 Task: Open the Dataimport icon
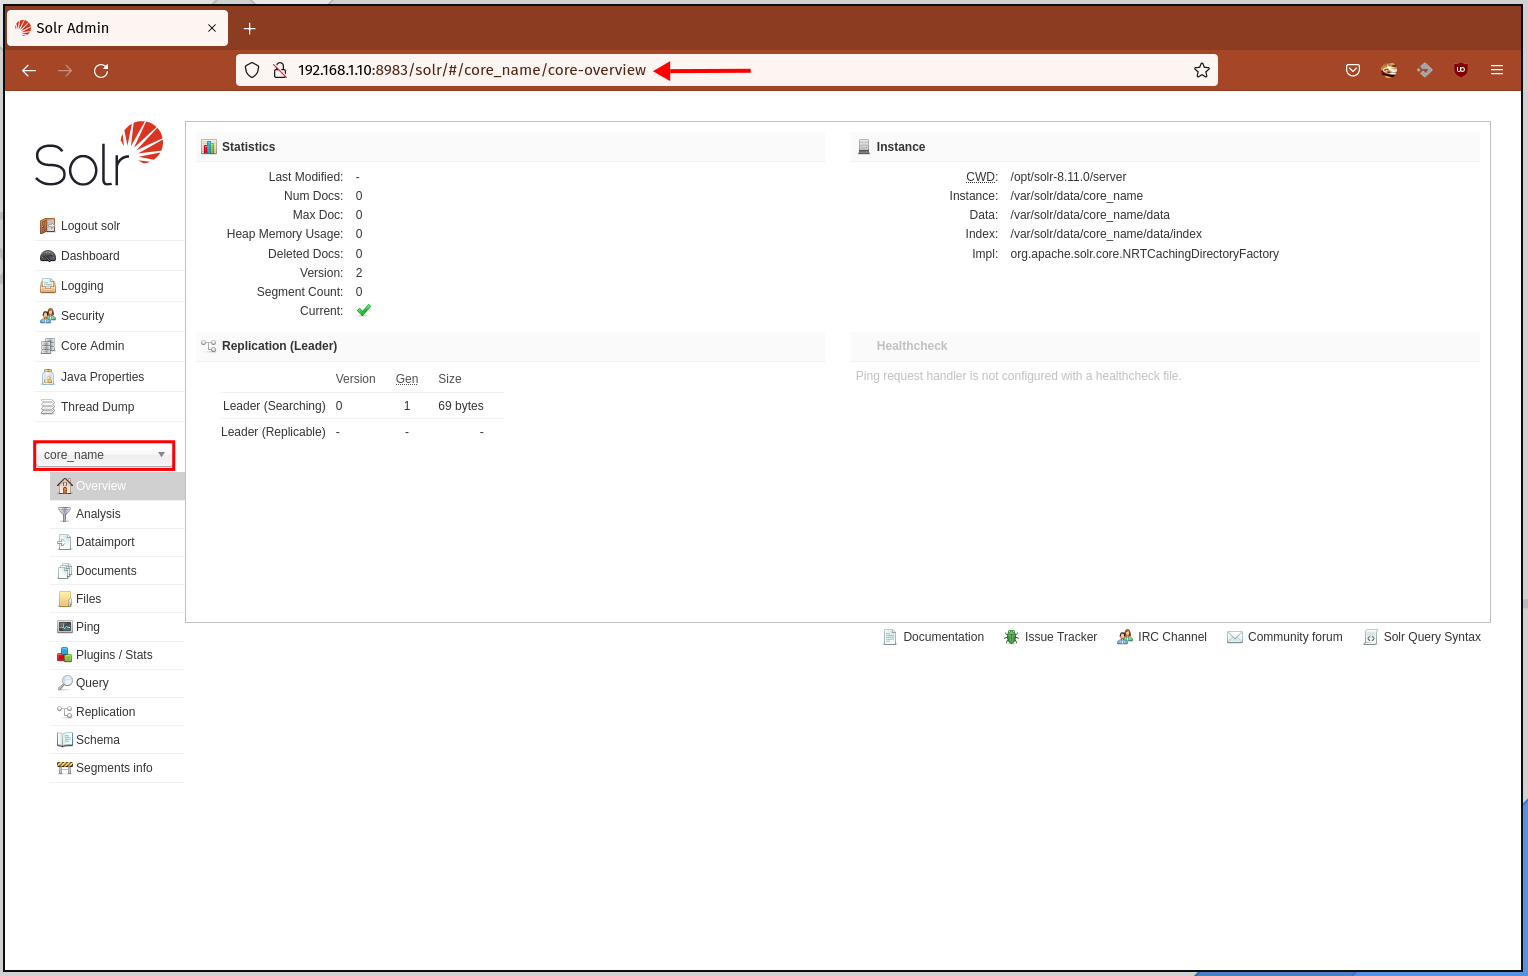tap(65, 542)
